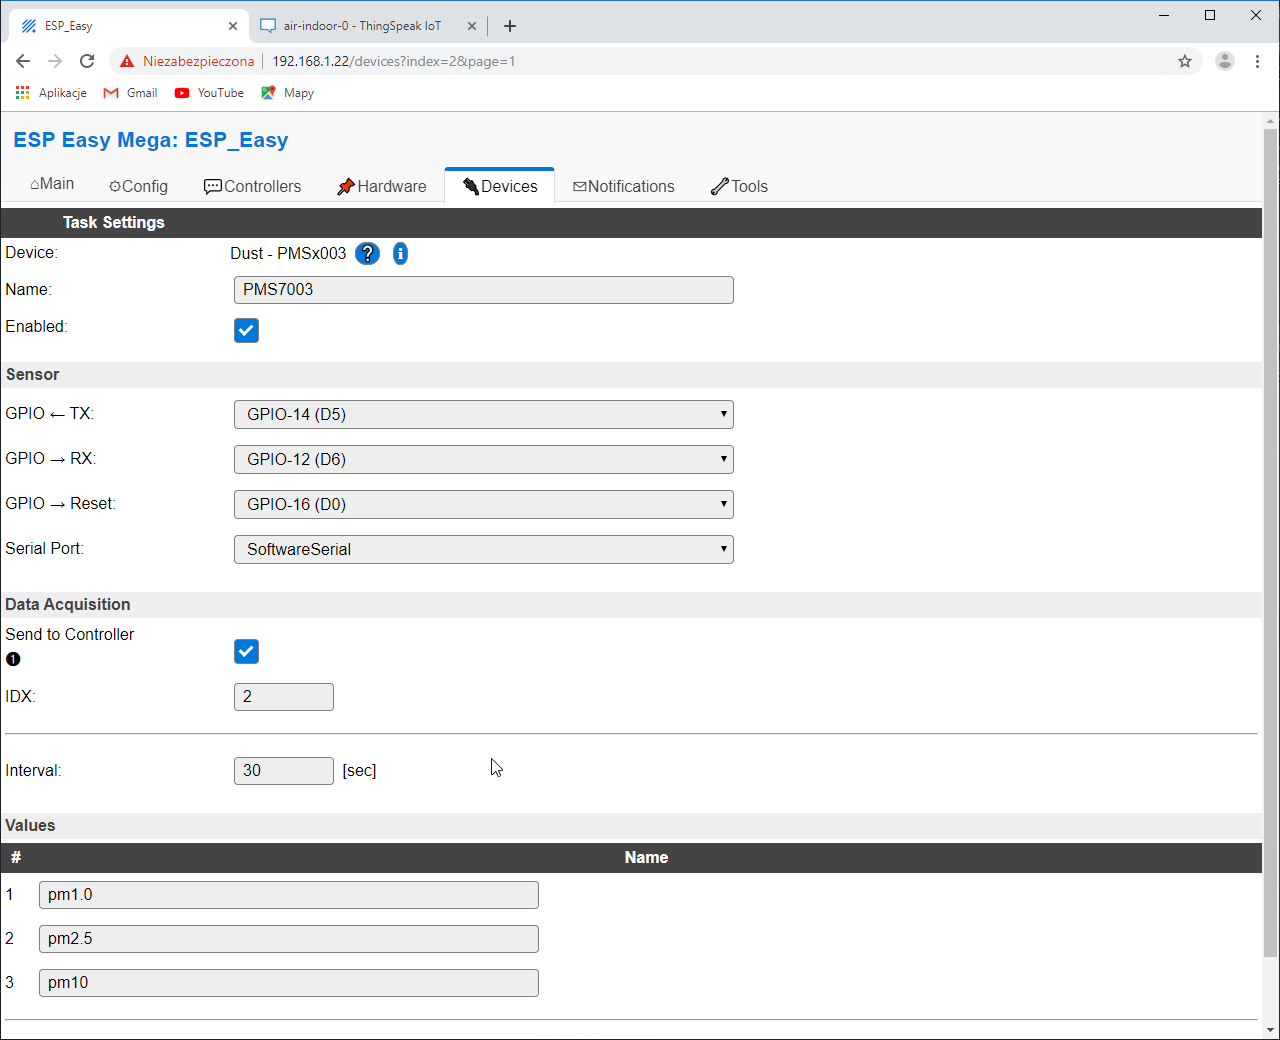Click the scrollbar down arrow
This screenshot has width=1280, height=1040.
click(x=1270, y=1030)
